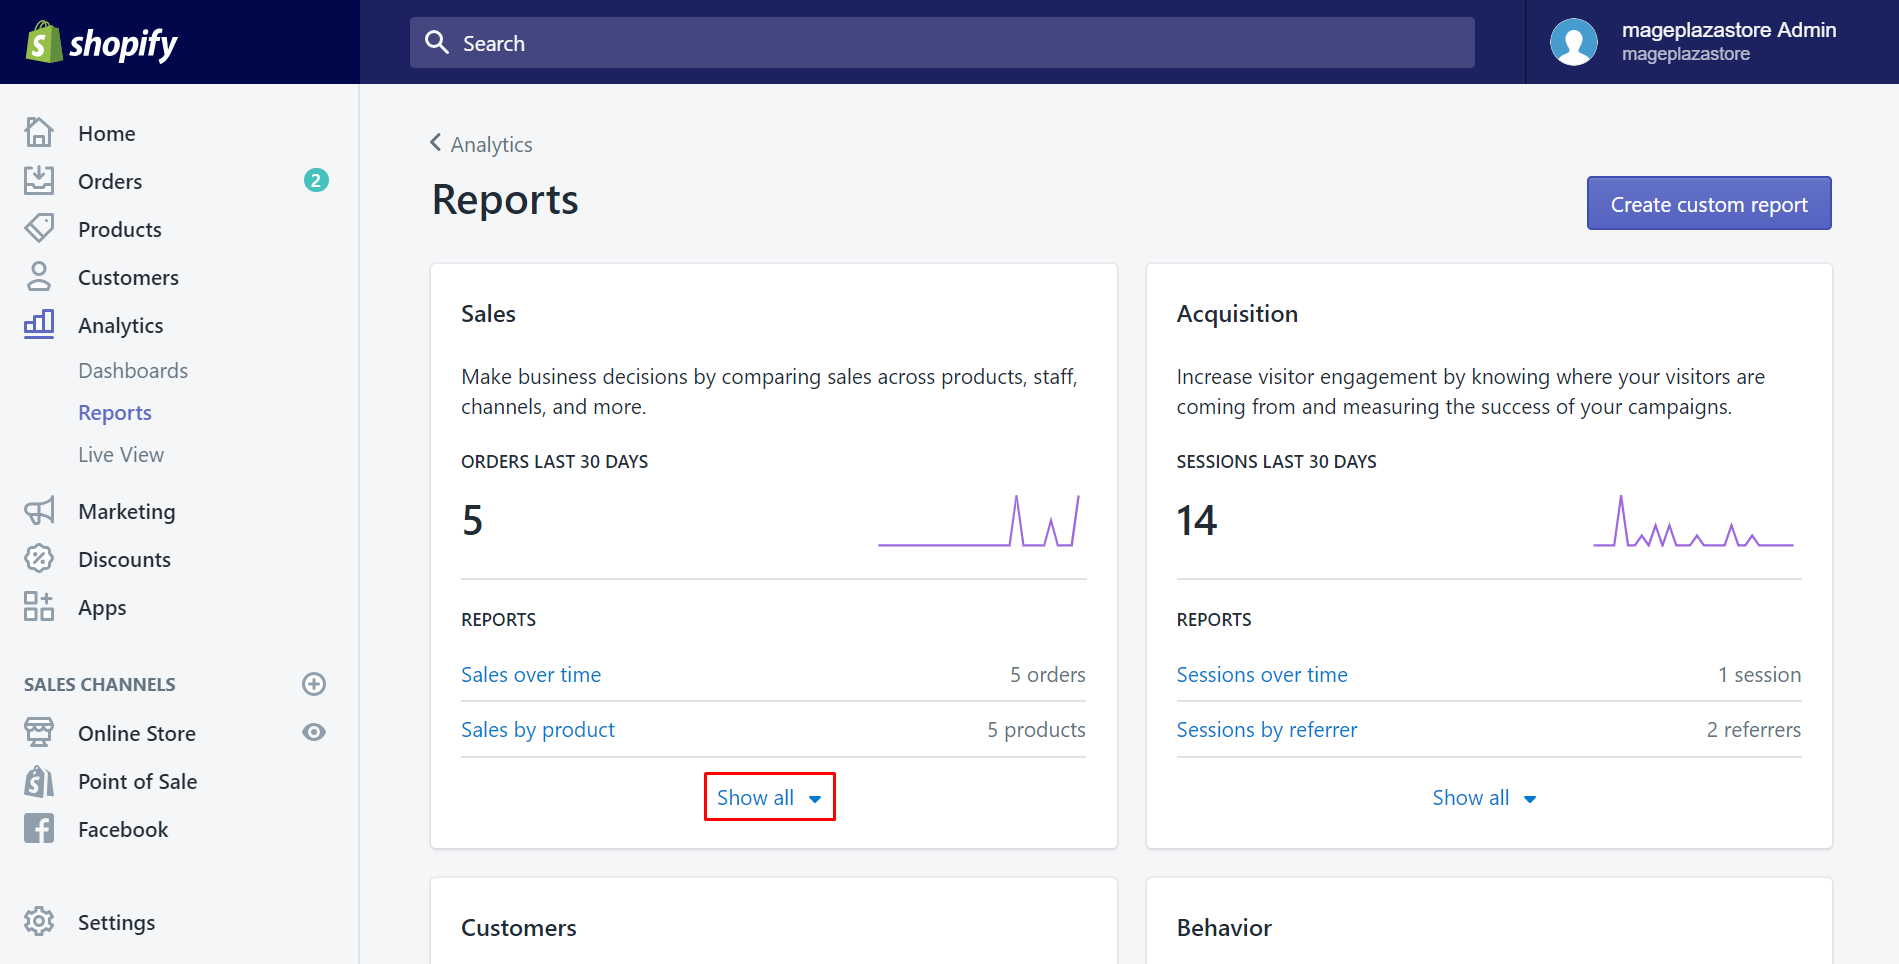Click the Analytics bar chart icon
Viewport: 1899px width, 964px height.
pos(39,324)
